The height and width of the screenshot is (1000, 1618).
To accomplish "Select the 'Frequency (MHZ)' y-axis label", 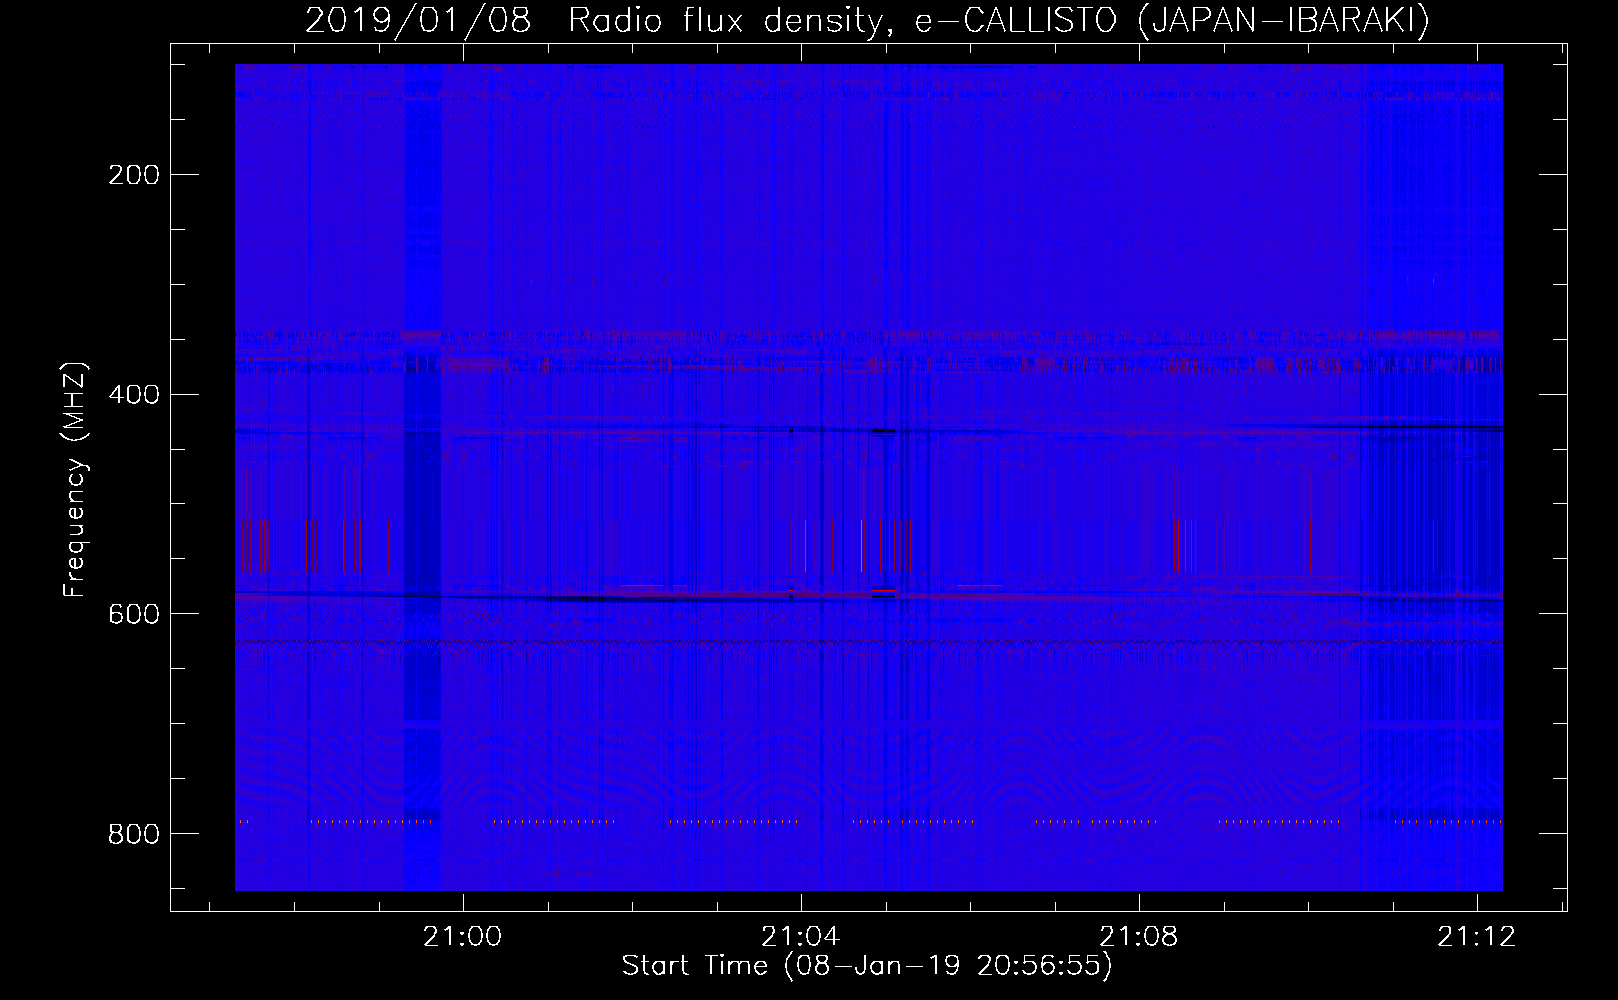I will (x=75, y=479).
